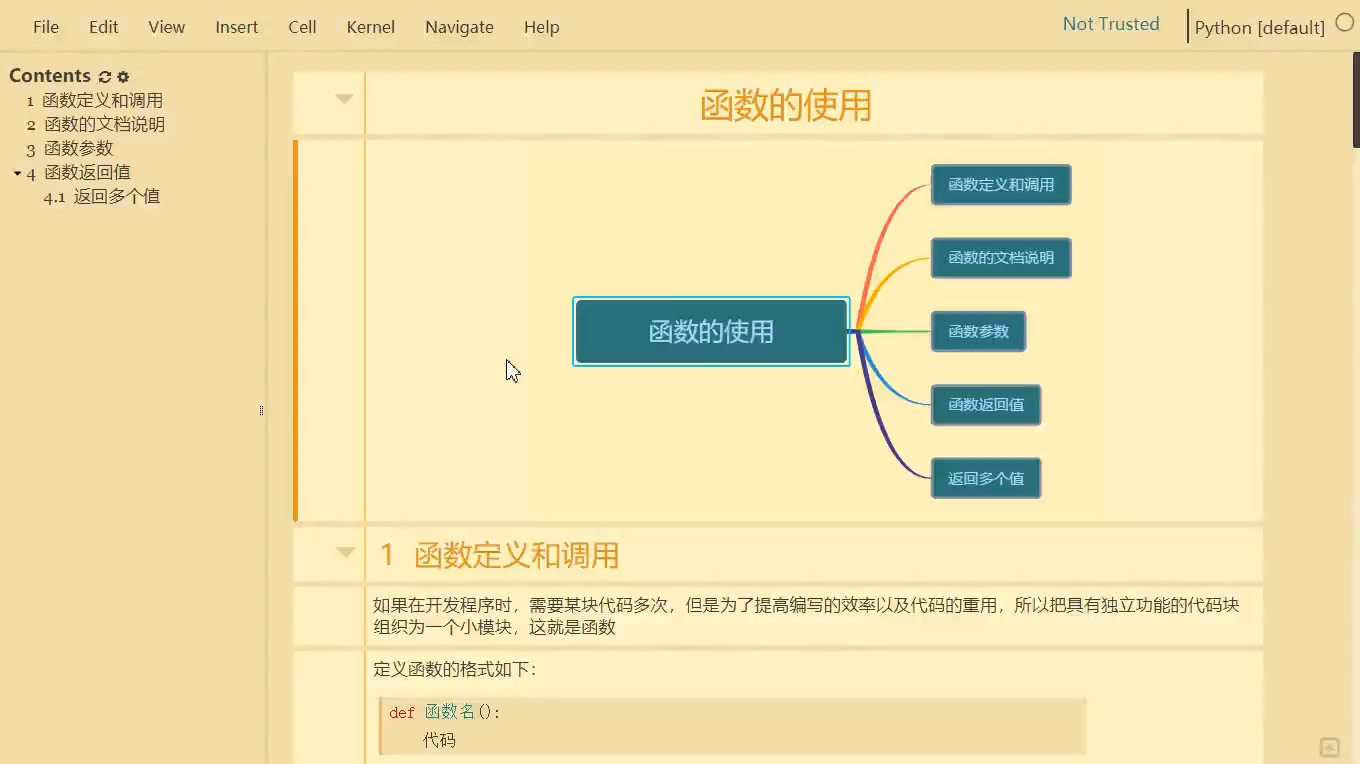Open table of contents settings gear
Viewport: 1360px width, 764px height.
coord(123,76)
